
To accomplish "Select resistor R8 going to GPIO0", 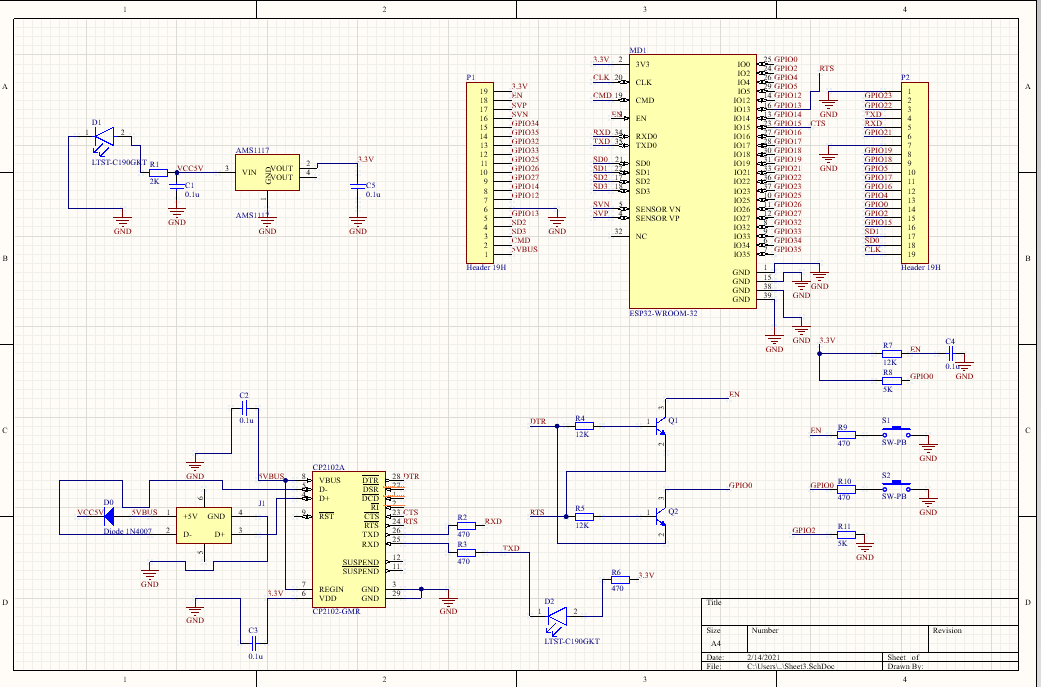I will 892,381.
